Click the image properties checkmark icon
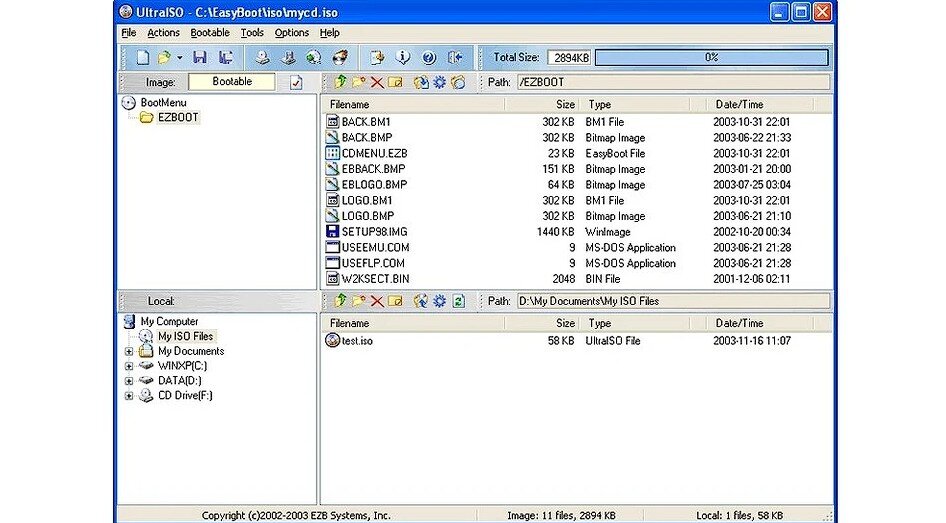The width and height of the screenshot is (946, 523). click(x=296, y=83)
